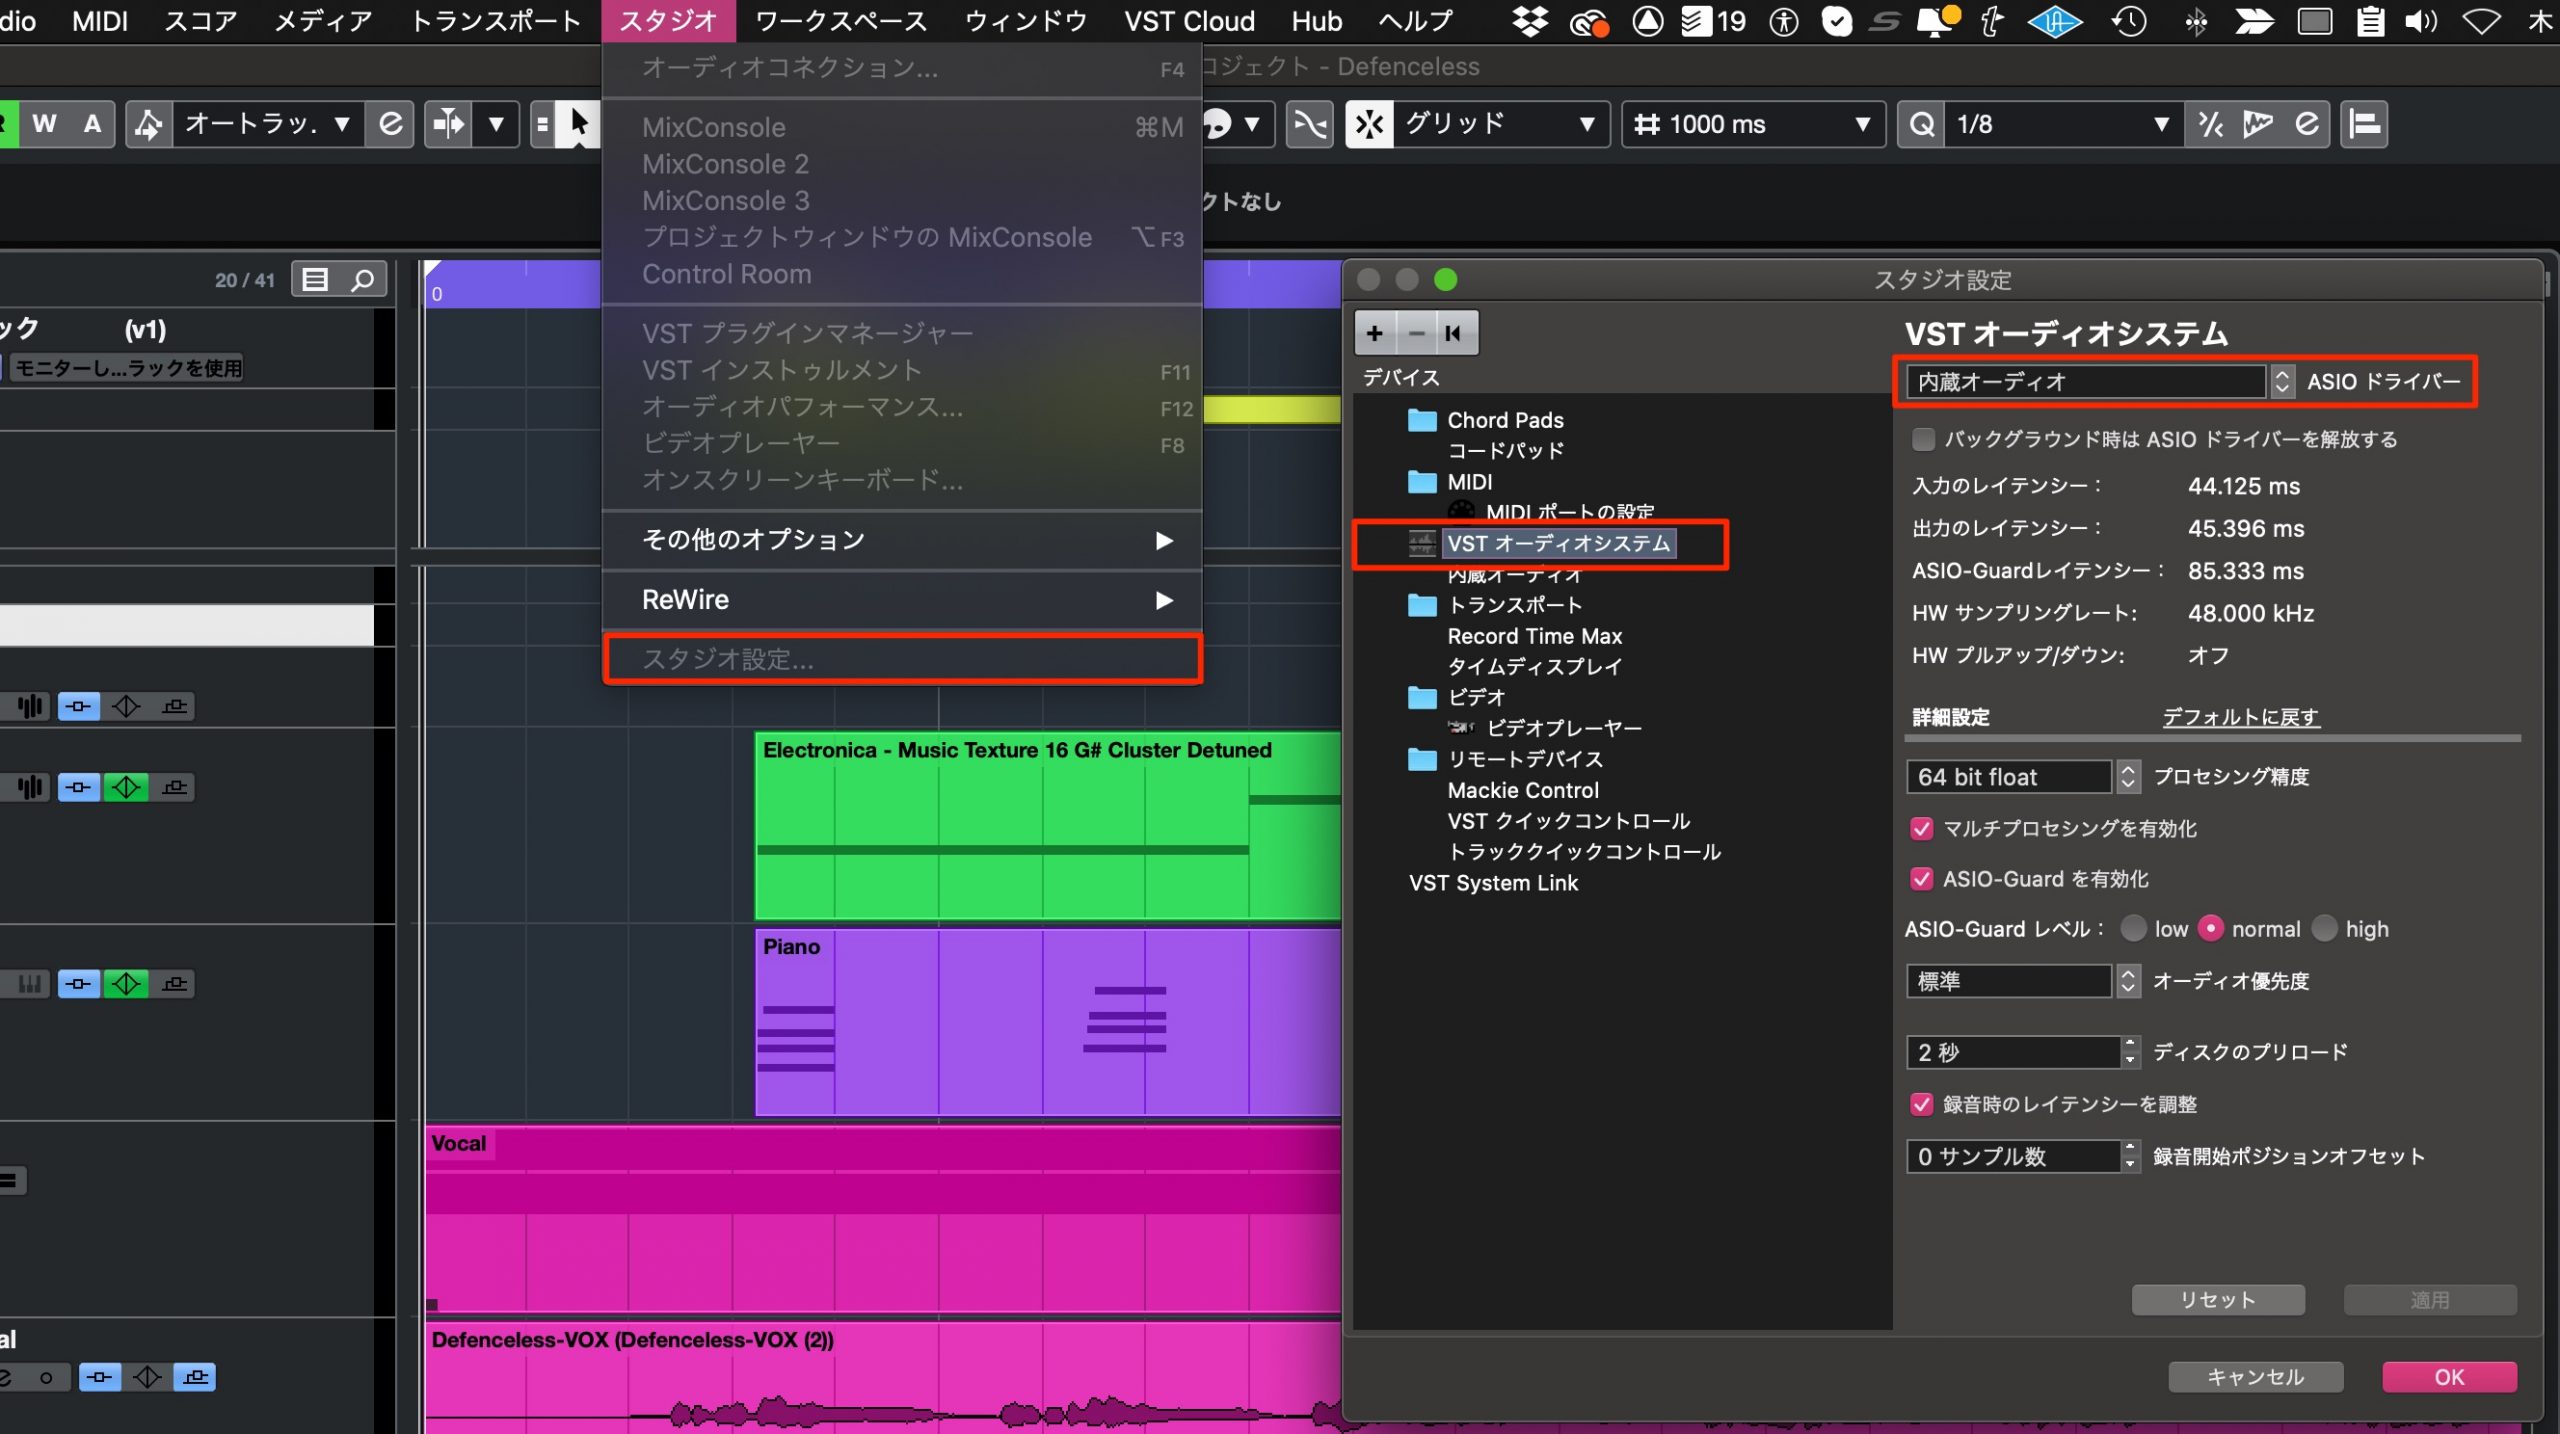Choose VST プラグインマネージャー menu item
The image size is (2560, 1434).
902,333
